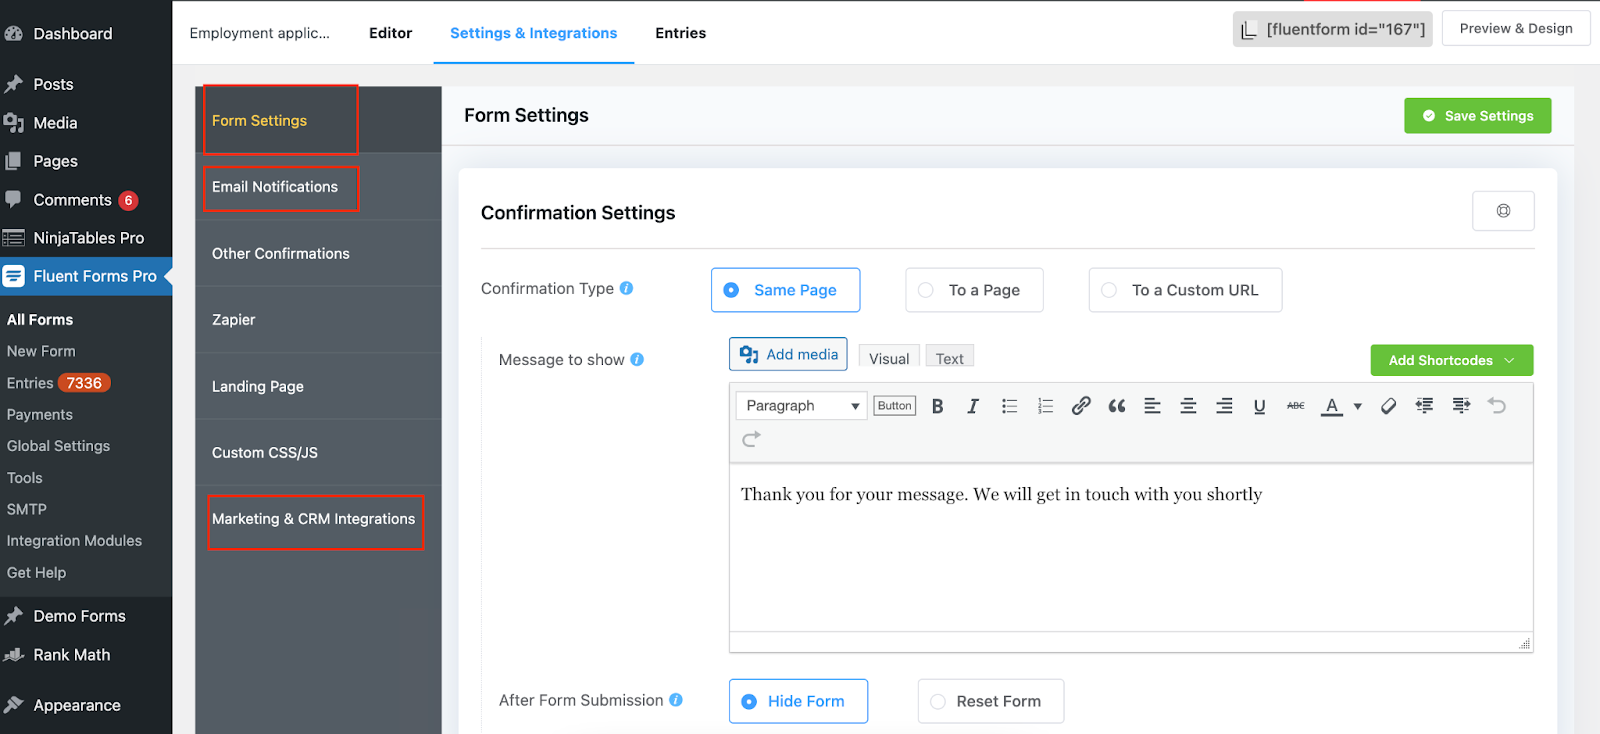Click the Save Settings button
The width and height of the screenshot is (1600, 734).
point(1477,116)
